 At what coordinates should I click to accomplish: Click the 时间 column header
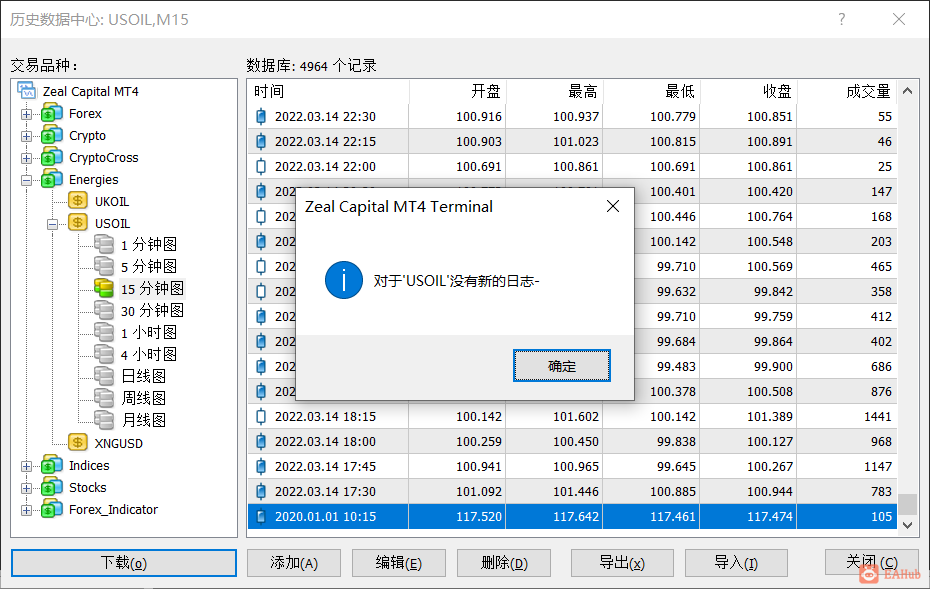328,91
